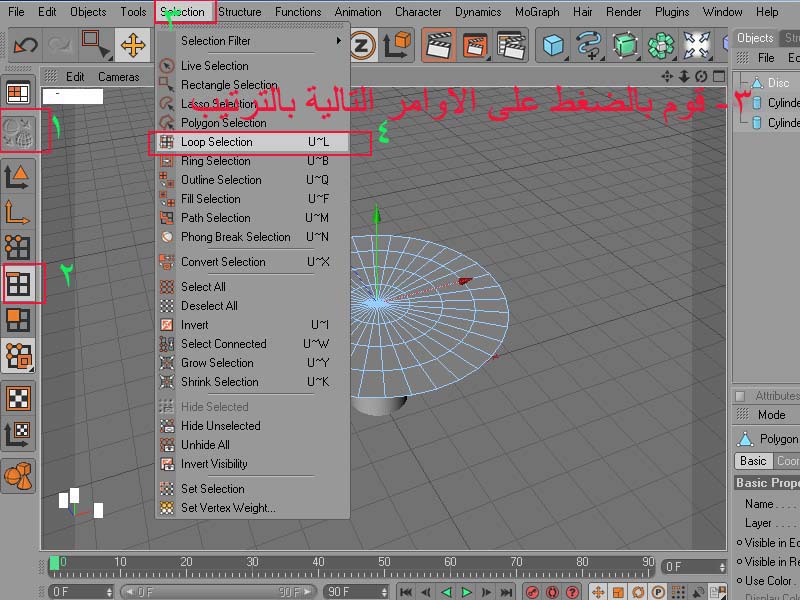This screenshot has height=600, width=800.
Task: Toggle scale keyframe recording icon
Action: point(618,592)
